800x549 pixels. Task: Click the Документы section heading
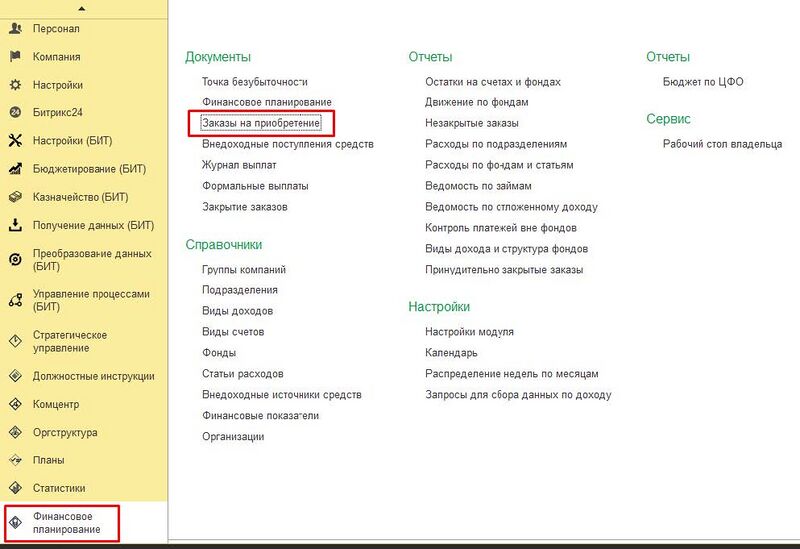tap(218, 57)
